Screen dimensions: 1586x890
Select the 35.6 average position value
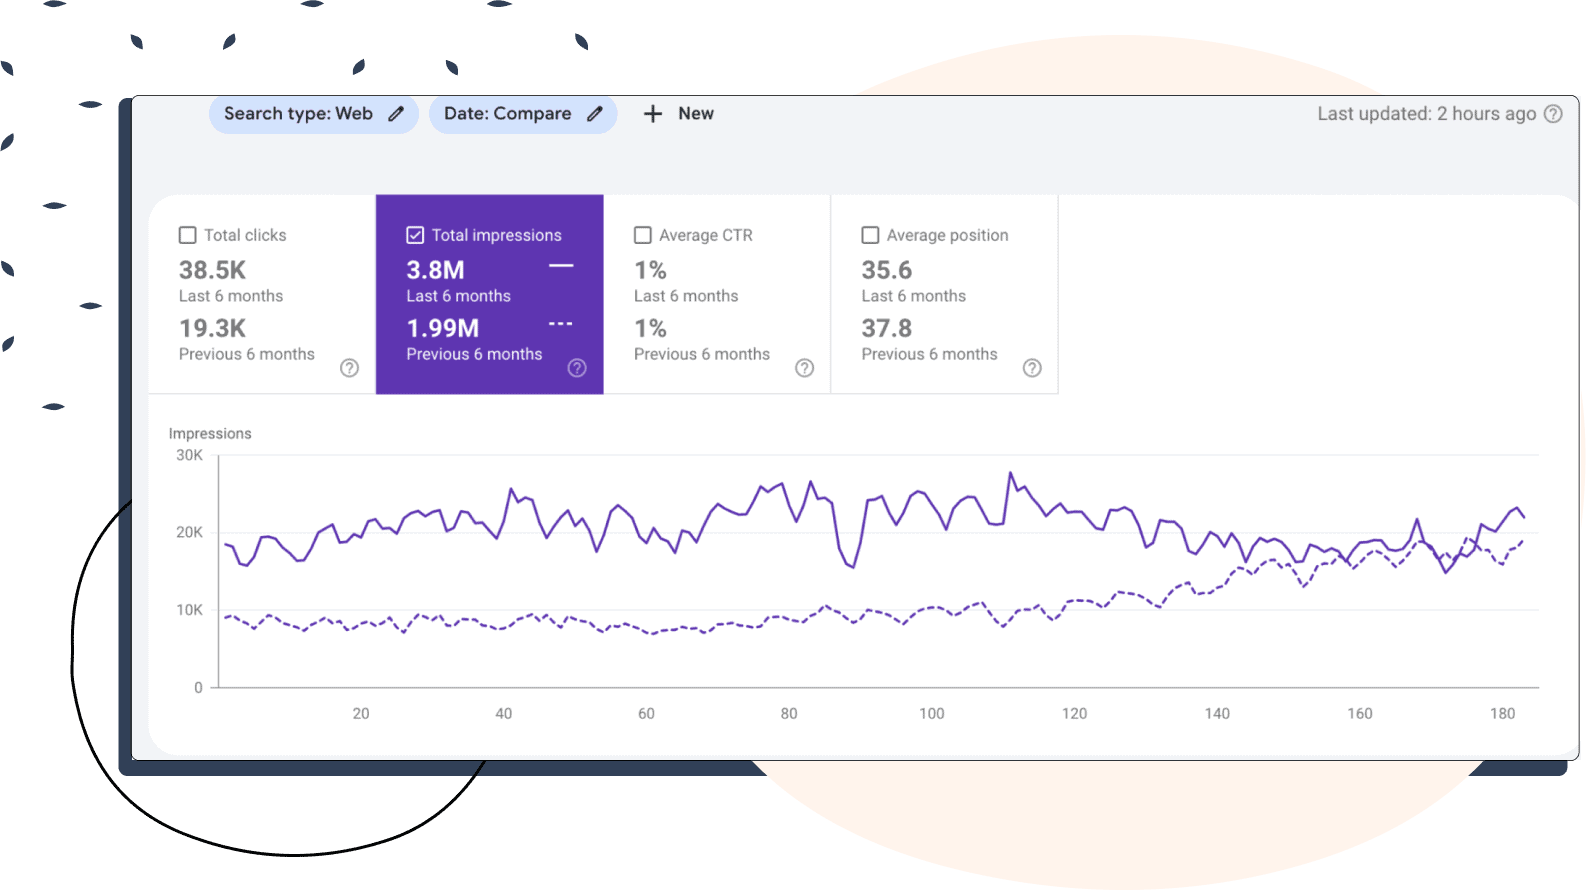pos(887,270)
